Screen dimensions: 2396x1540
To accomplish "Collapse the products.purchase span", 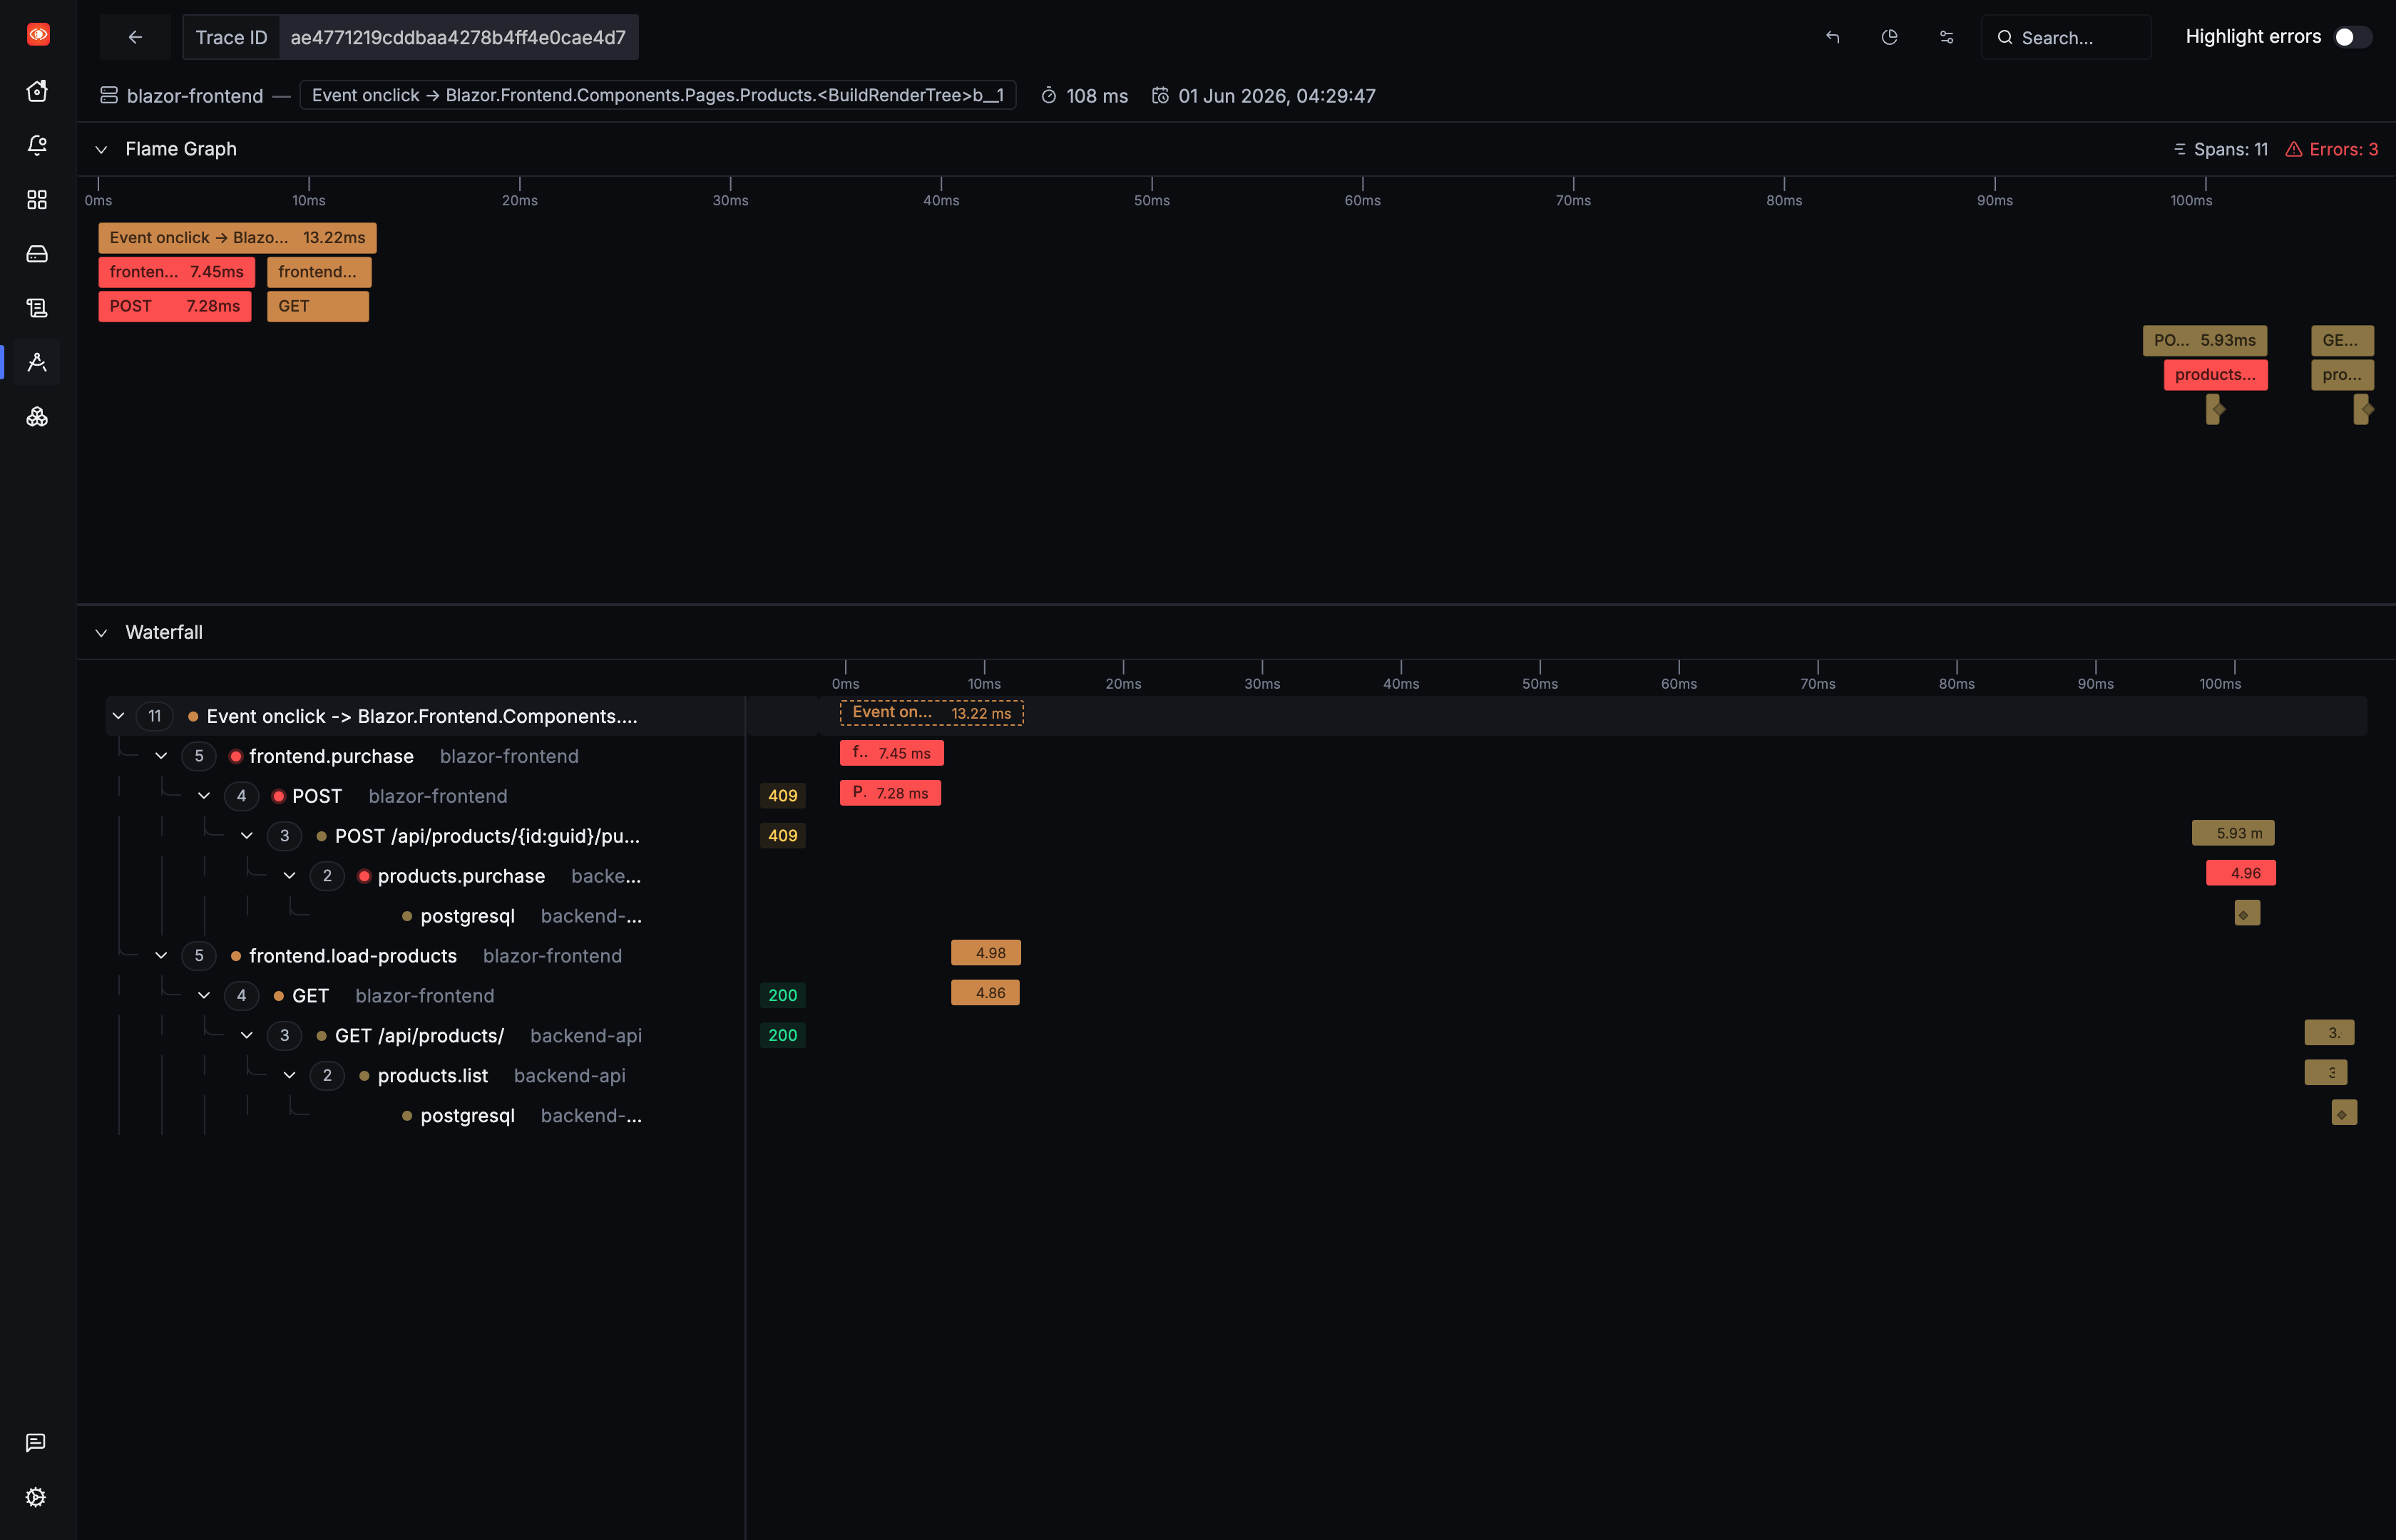I will coord(289,876).
